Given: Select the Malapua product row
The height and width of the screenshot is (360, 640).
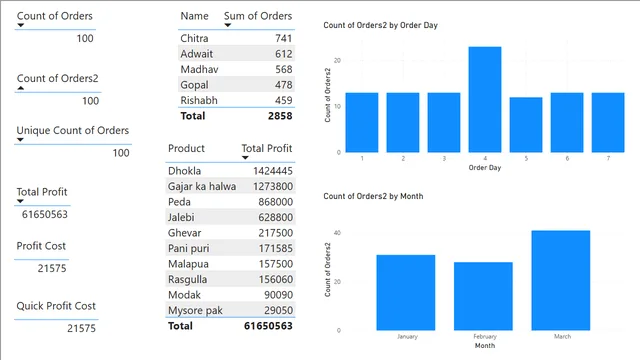Looking at the screenshot, I should pyautogui.click(x=231, y=264).
